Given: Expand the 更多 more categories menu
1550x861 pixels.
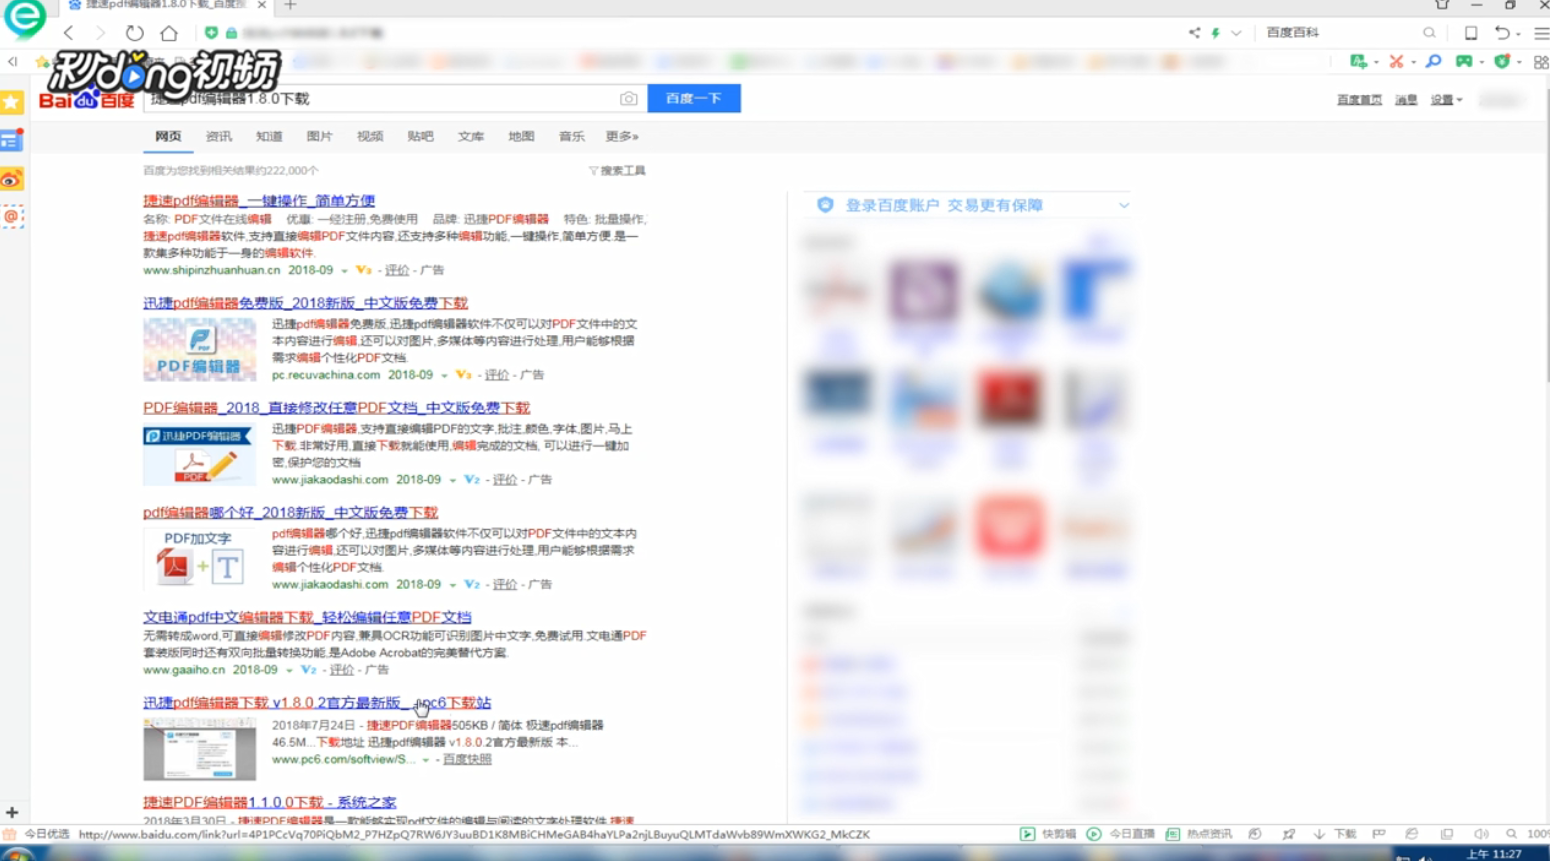Looking at the screenshot, I should (621, 136).
